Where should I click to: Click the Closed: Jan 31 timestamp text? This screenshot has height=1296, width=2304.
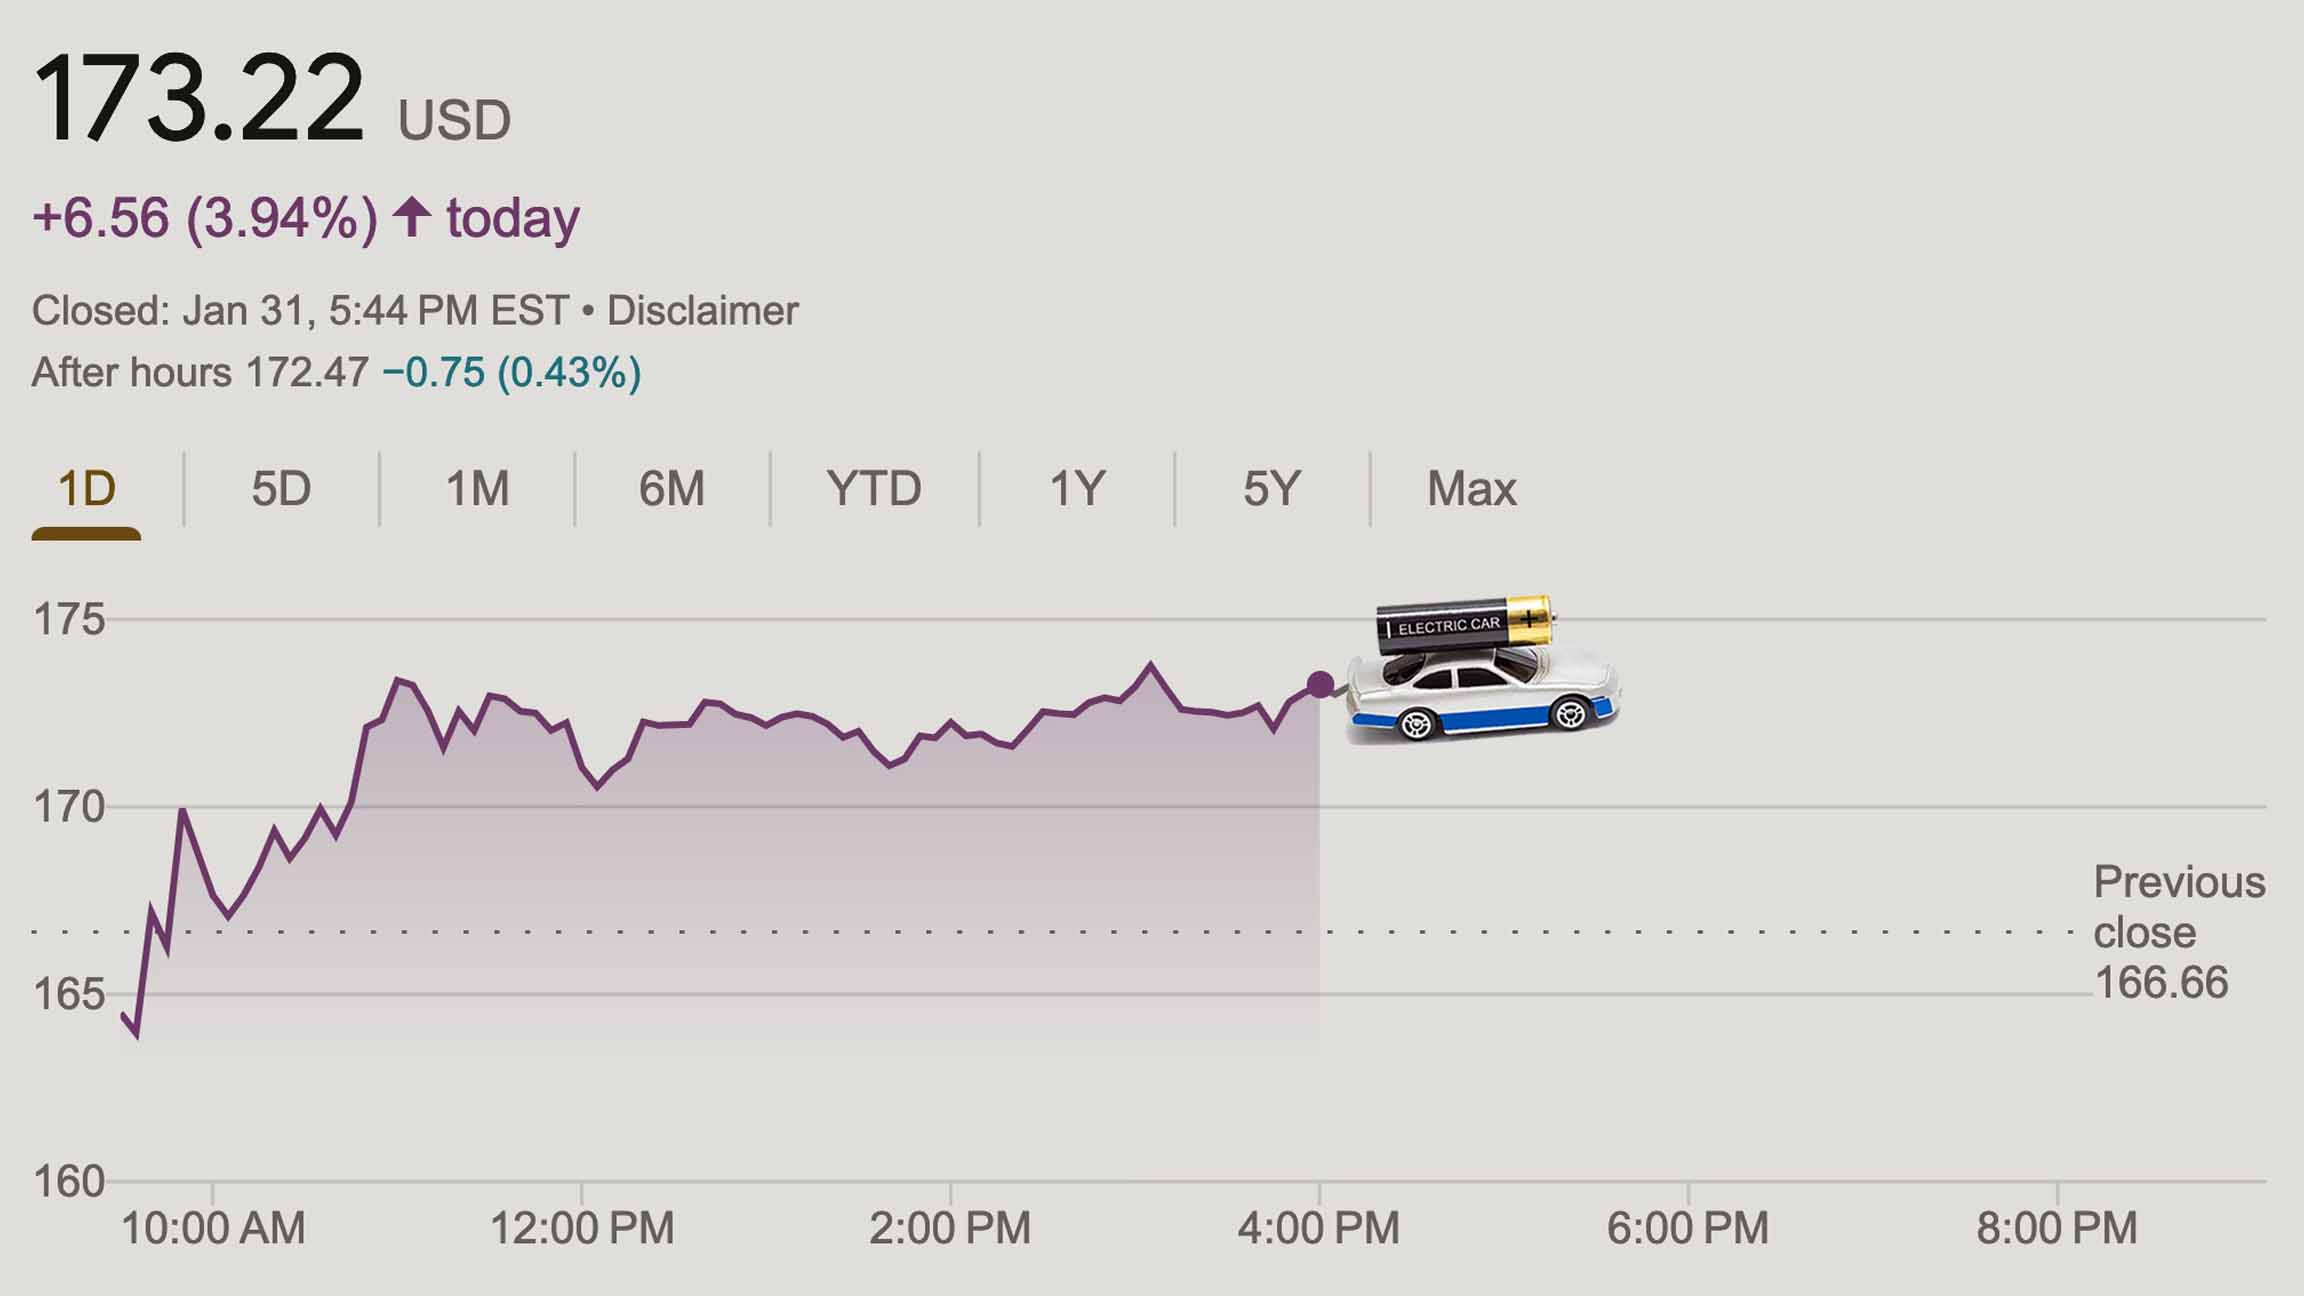[x=300, y=311]
